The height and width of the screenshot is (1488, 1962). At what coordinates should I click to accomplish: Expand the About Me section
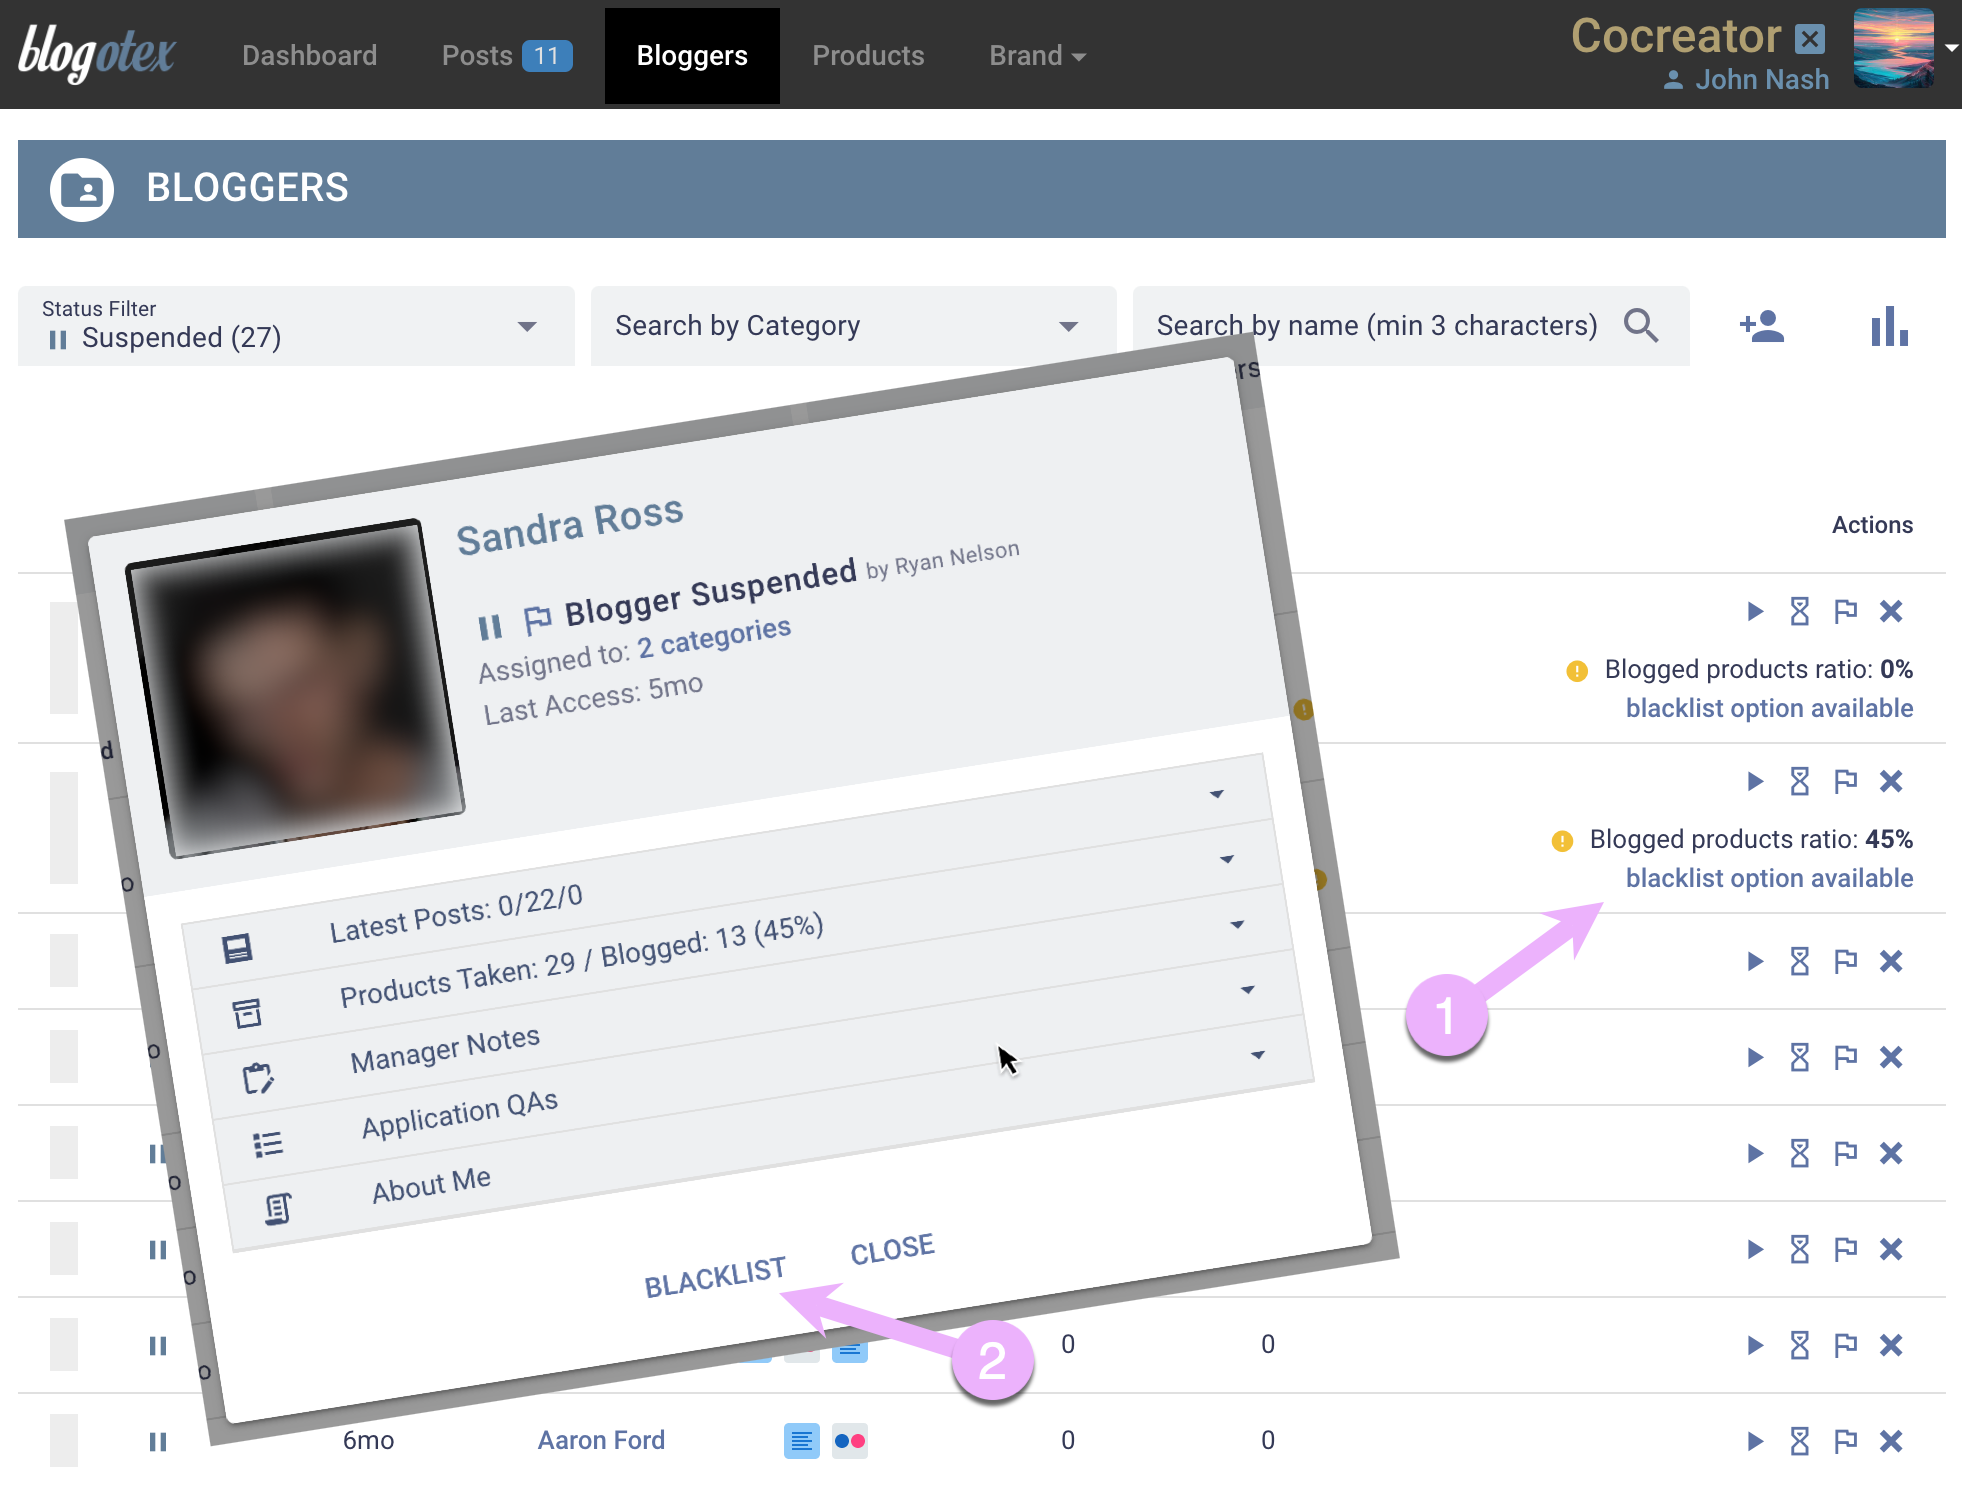coord(431,1185)
